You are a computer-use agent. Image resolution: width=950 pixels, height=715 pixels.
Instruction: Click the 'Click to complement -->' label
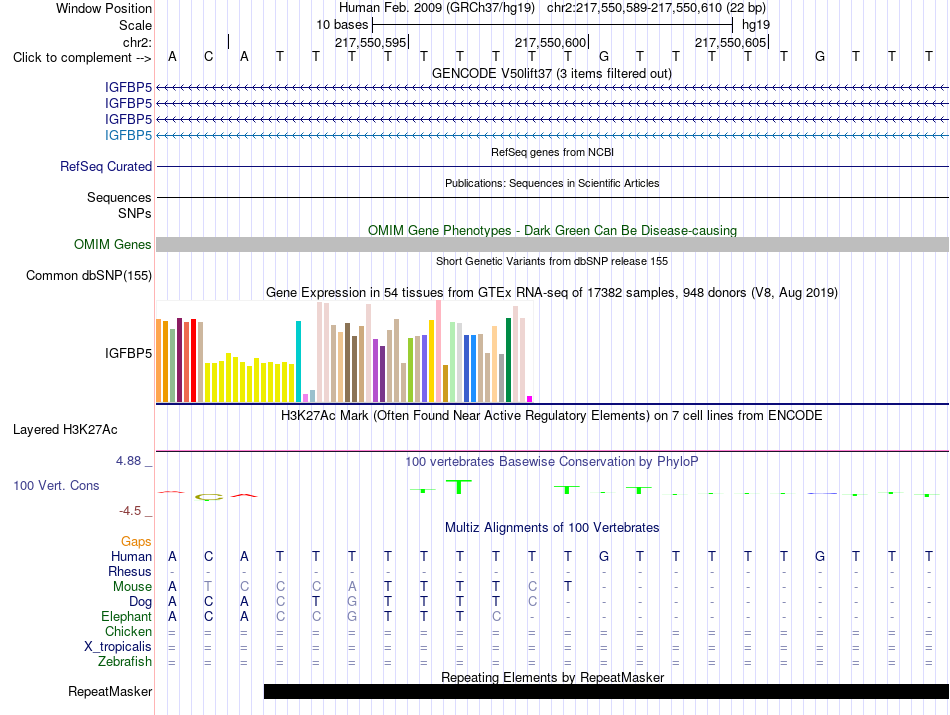pyautogui.click(x=82, y=58)
